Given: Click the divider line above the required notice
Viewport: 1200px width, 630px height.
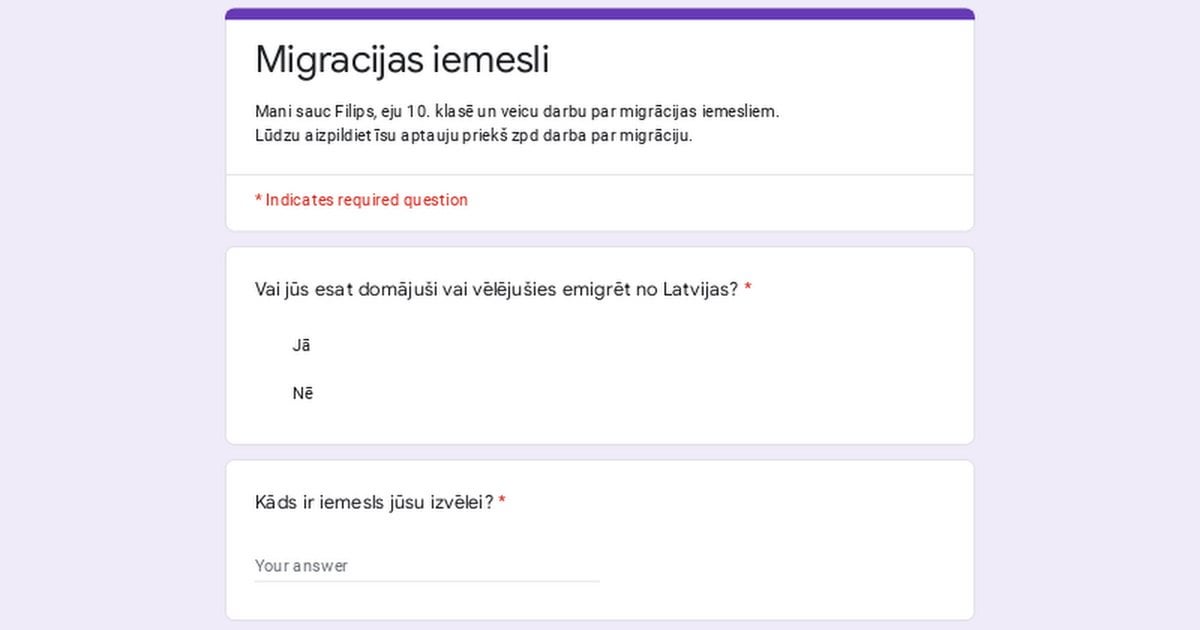Looking at the screenshot, I should coord(600,175).
